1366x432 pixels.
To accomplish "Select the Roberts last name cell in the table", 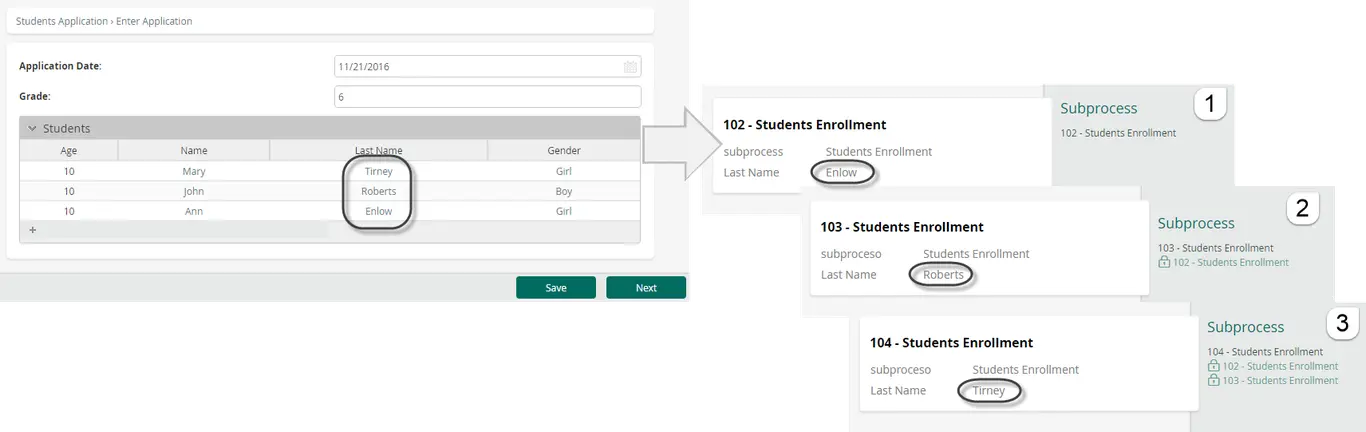I will click(378, 191).
